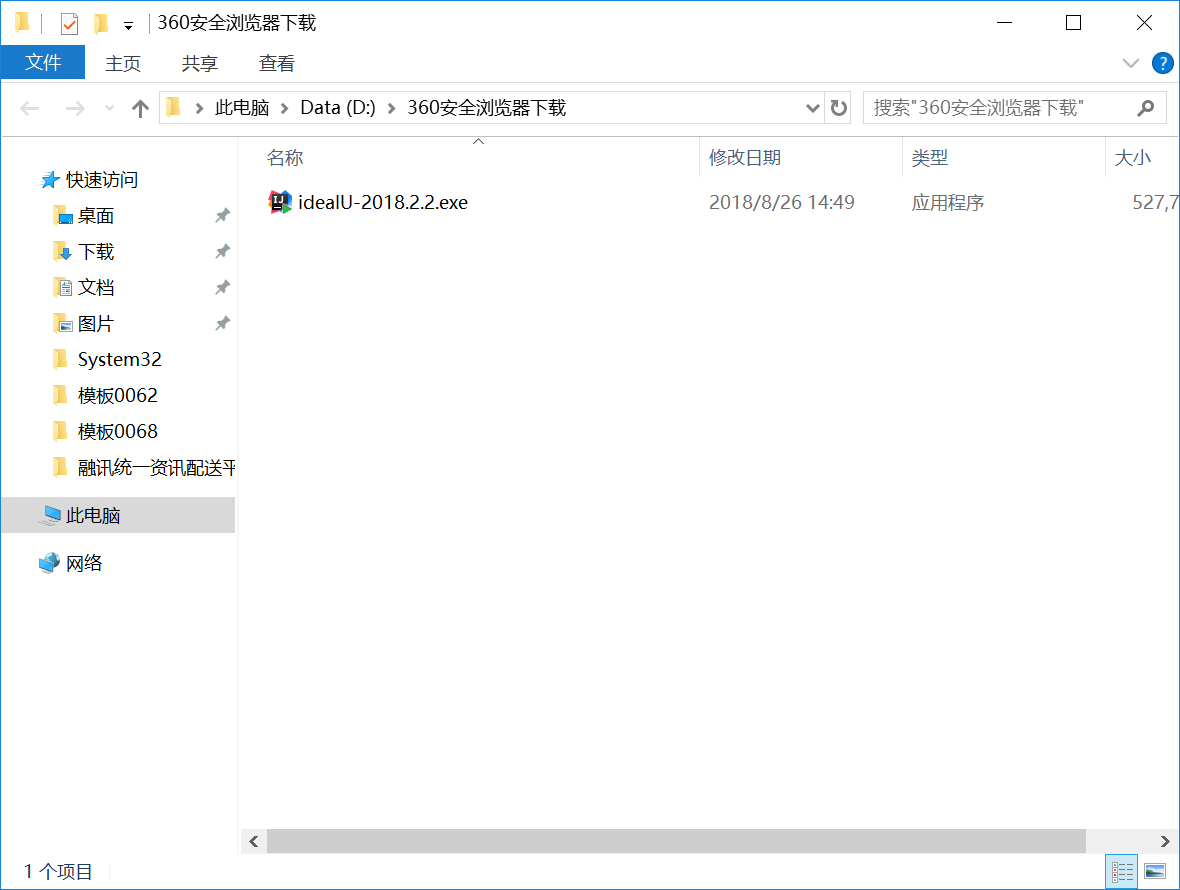
Task: Sort by the 名称 column header
Action: click(284, 158)
